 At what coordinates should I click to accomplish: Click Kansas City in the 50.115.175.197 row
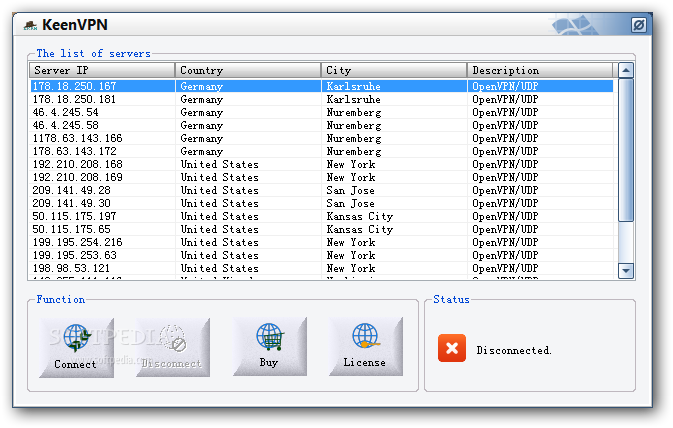360,216
